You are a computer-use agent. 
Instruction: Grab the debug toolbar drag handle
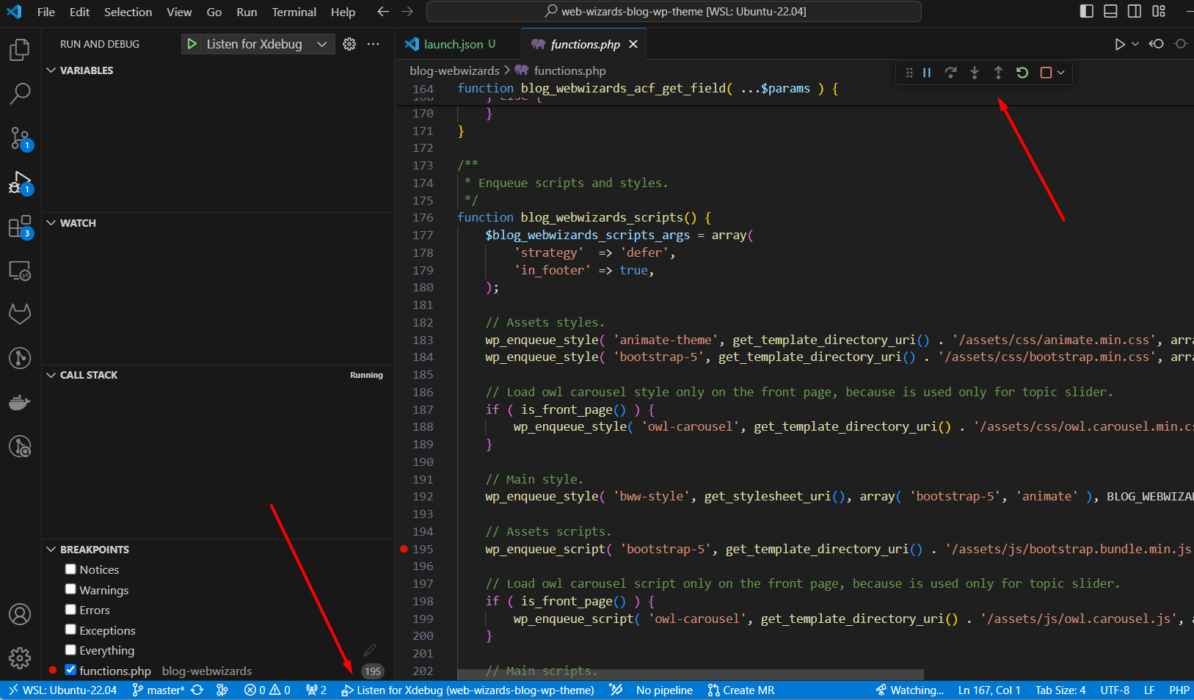[908, 72]
